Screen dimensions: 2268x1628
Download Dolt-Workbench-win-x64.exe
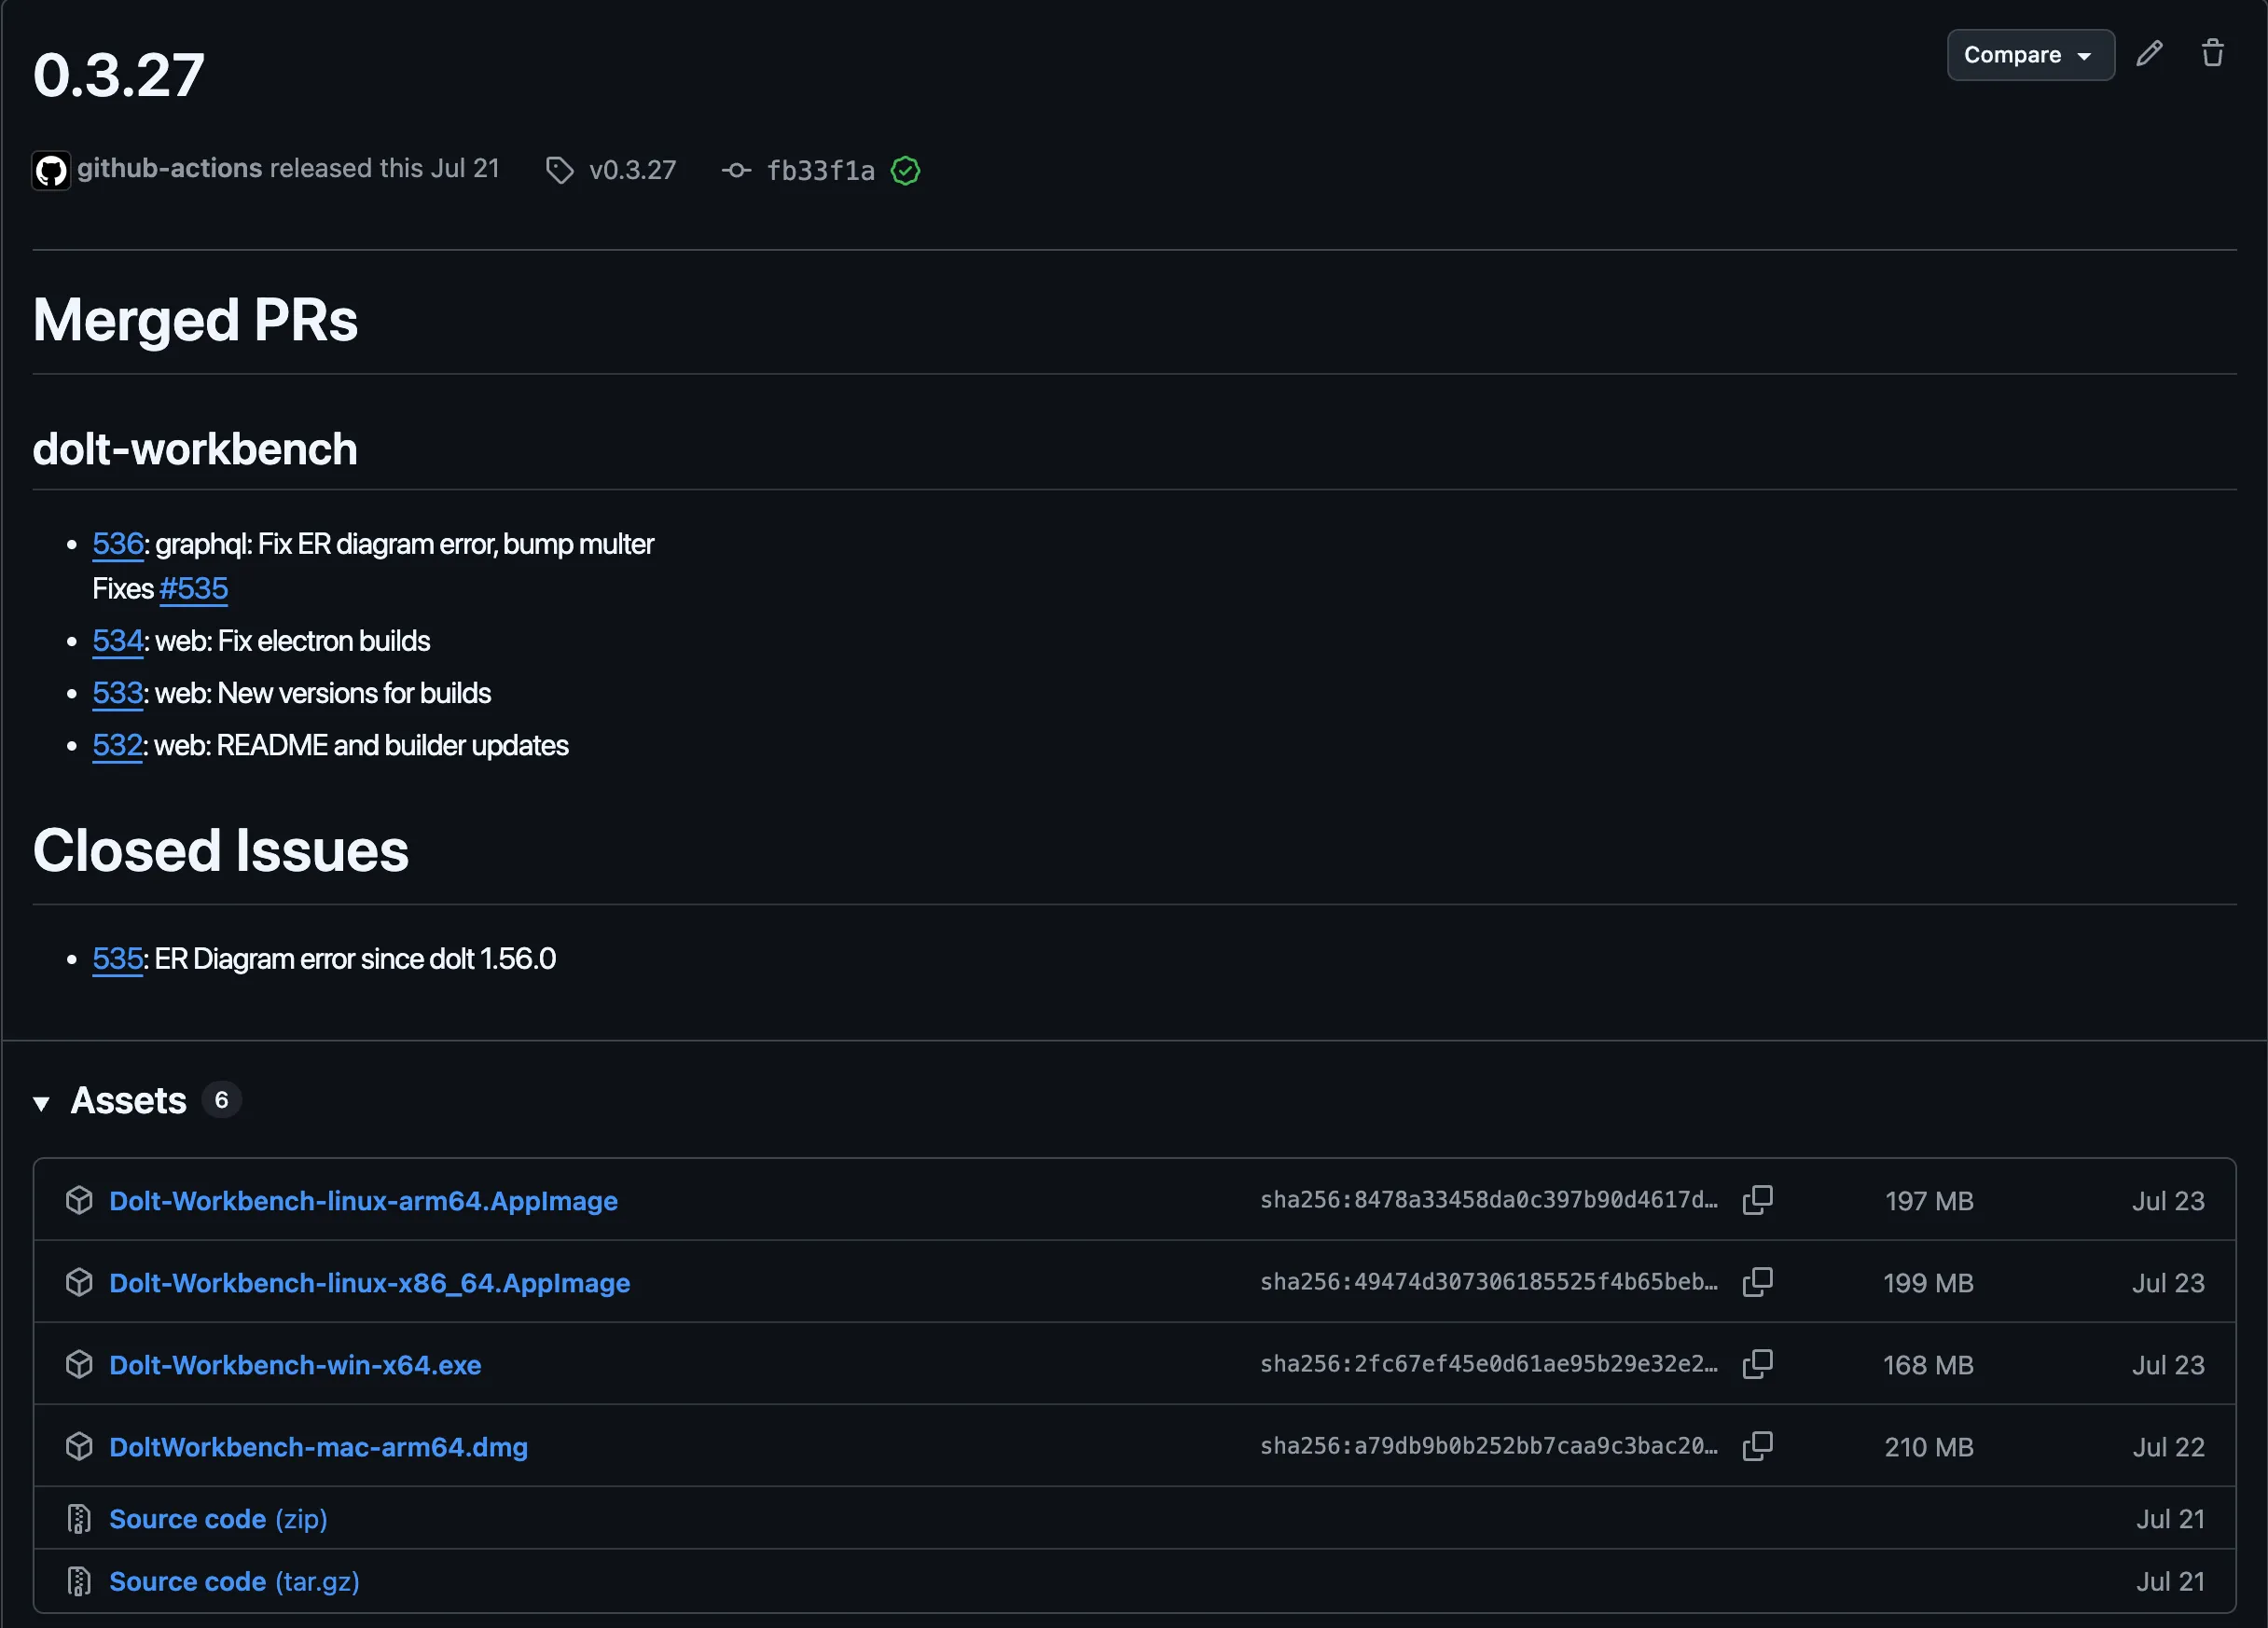pyautogui.click(x=294, y=1365)
